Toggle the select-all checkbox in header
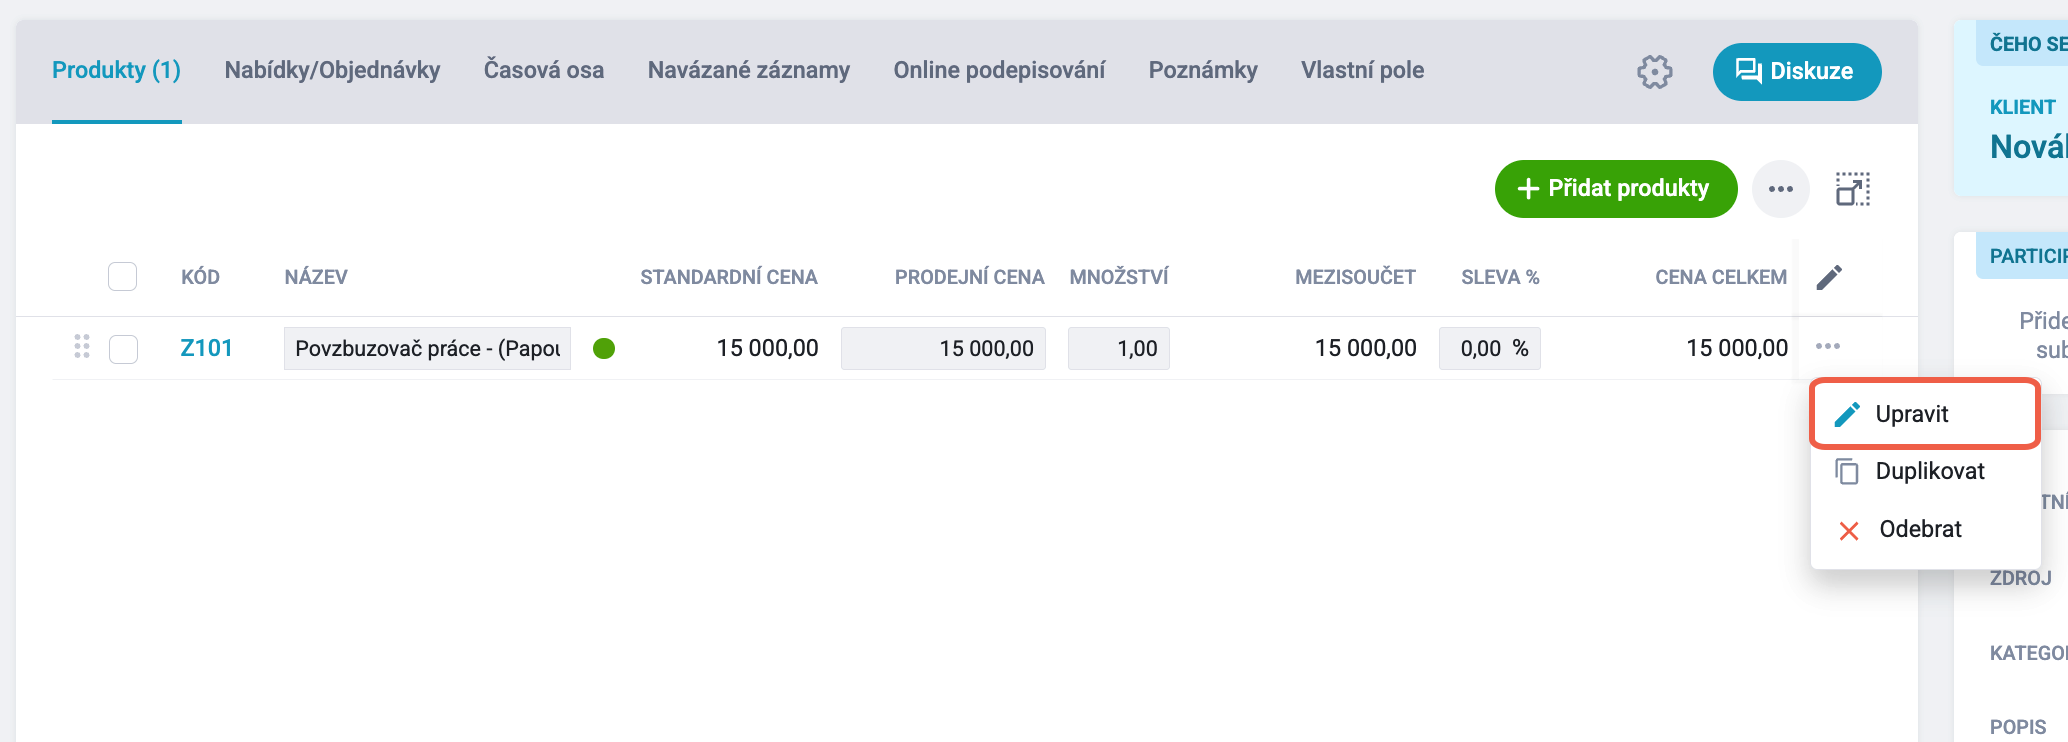This screenshot has height=742, width=2068. coord(122,276)
